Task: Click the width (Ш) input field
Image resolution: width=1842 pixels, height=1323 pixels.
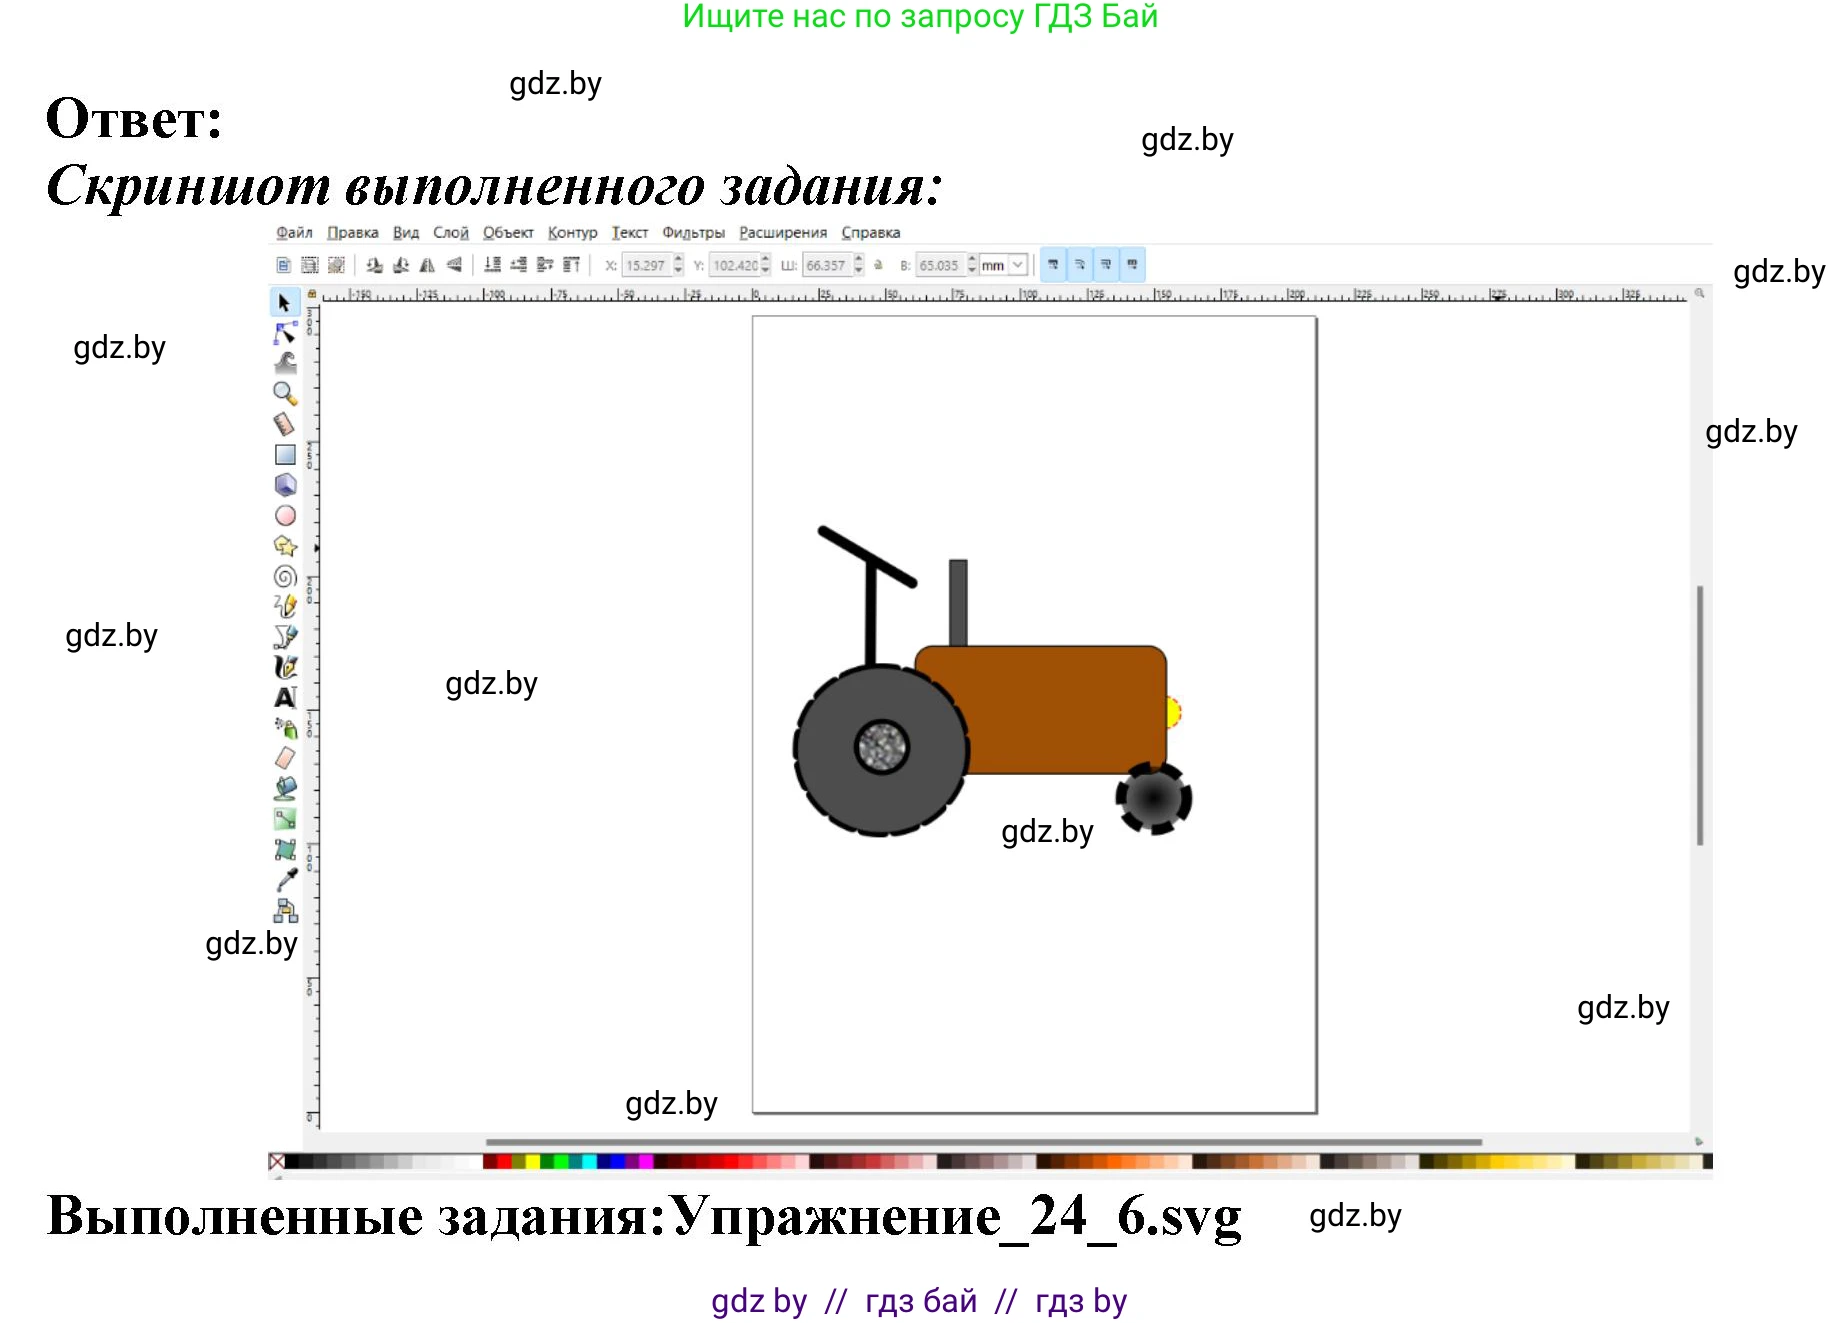Action: 827,265
